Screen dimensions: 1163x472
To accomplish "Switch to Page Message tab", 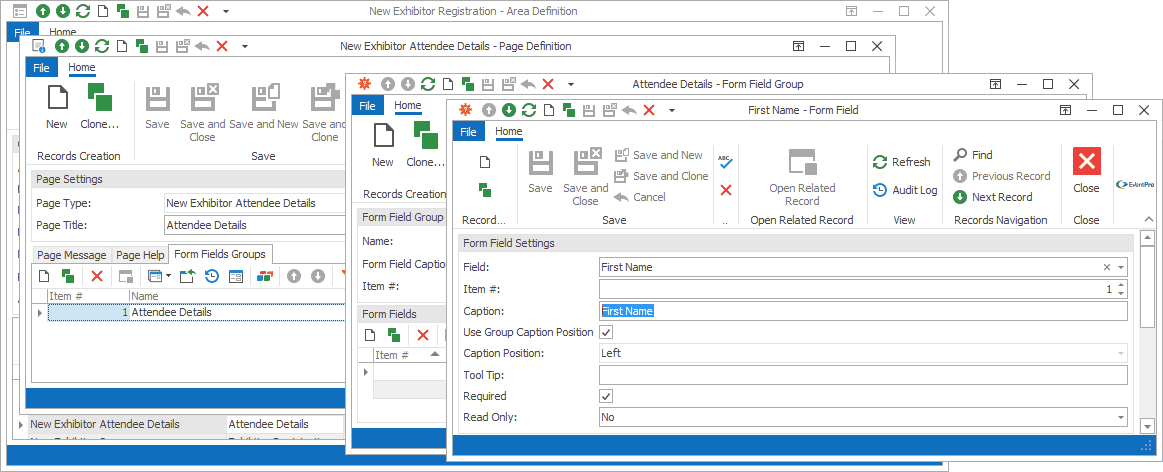I will tap(72, 255).
